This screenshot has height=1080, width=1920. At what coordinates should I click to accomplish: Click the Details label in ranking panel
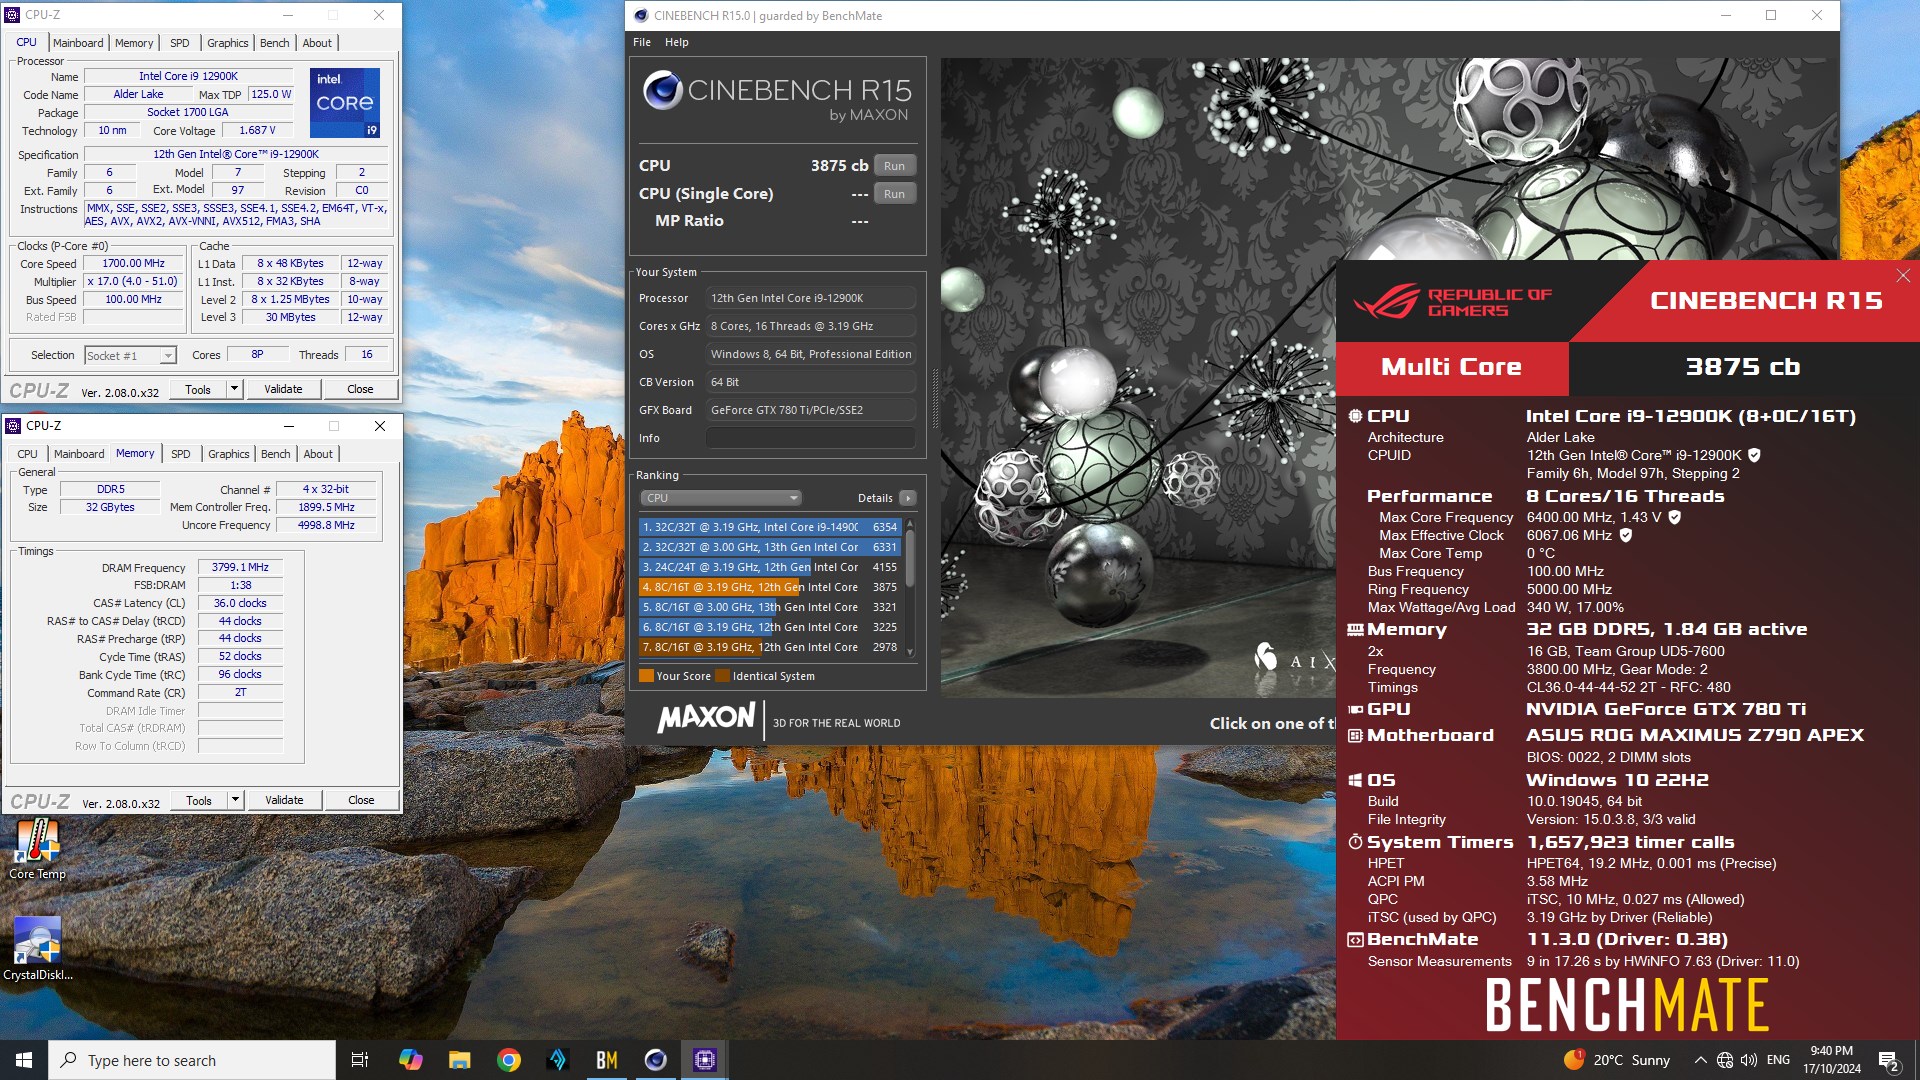tap(875, 498)
